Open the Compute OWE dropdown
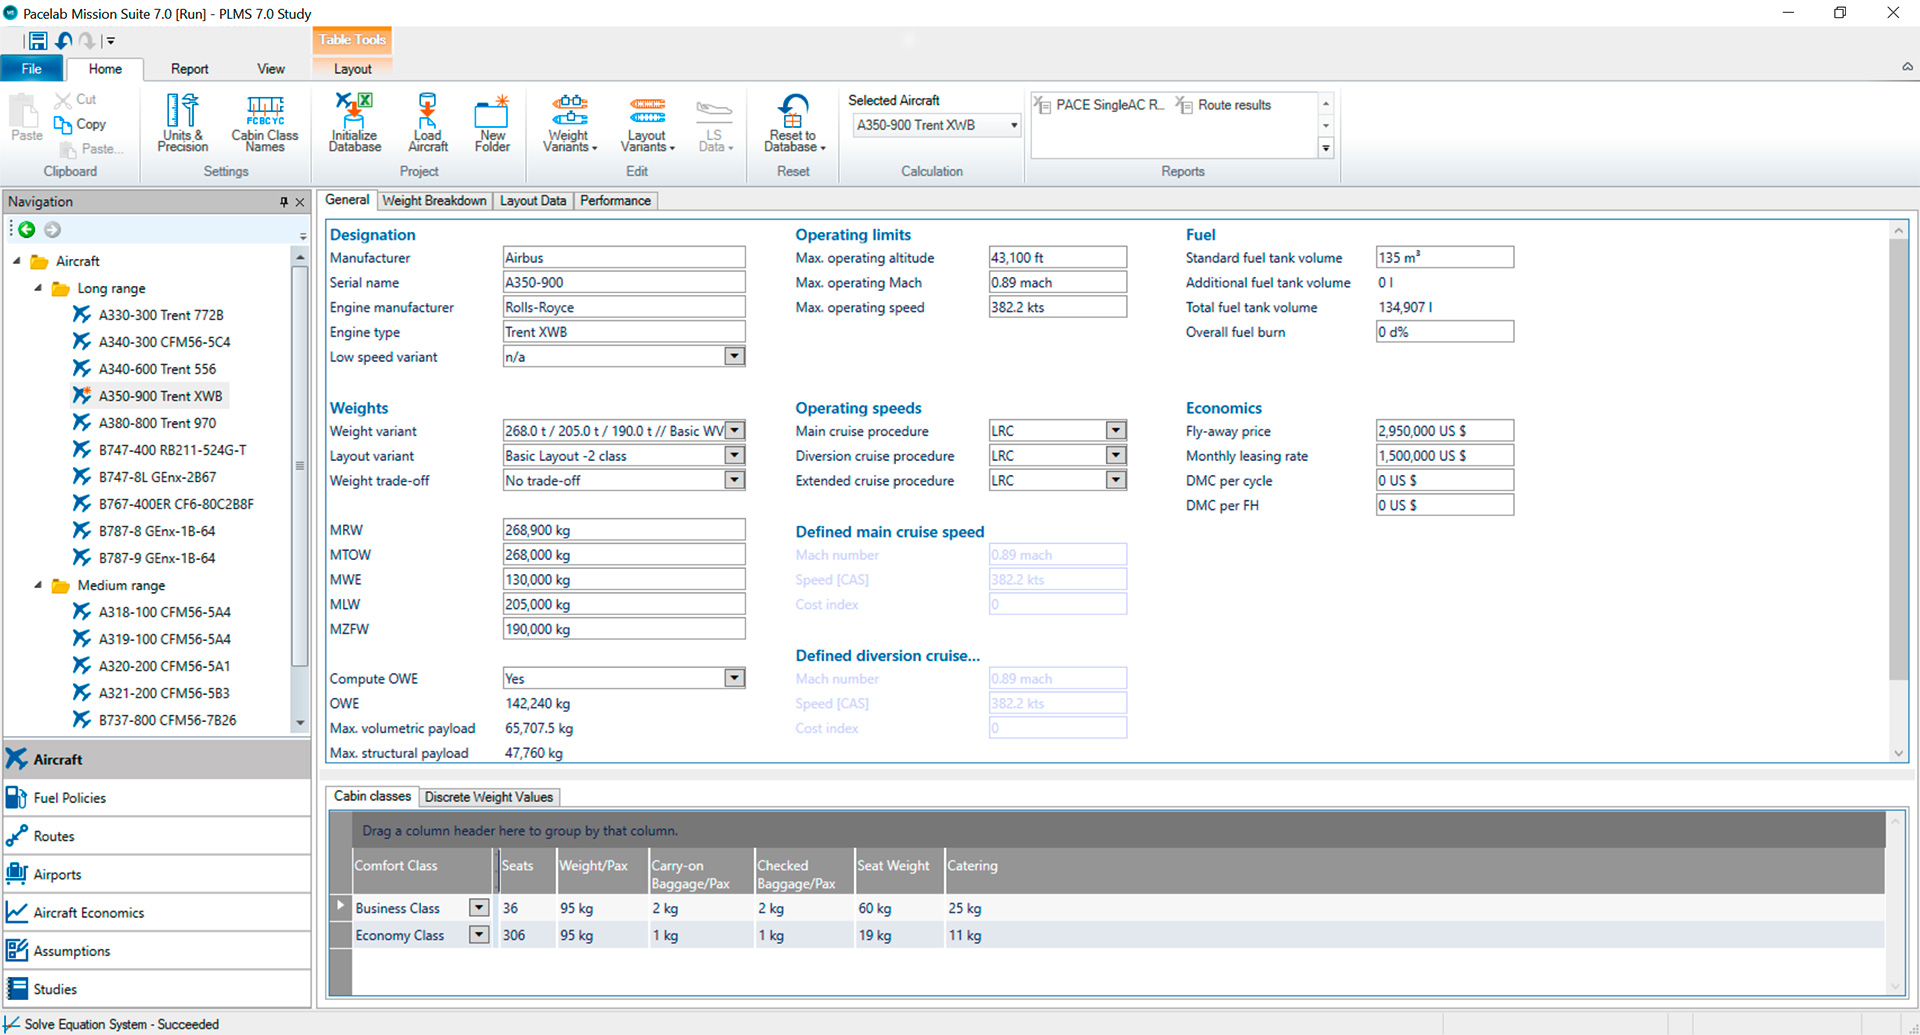1920x1035 pixels. click(x=734, y=679)
